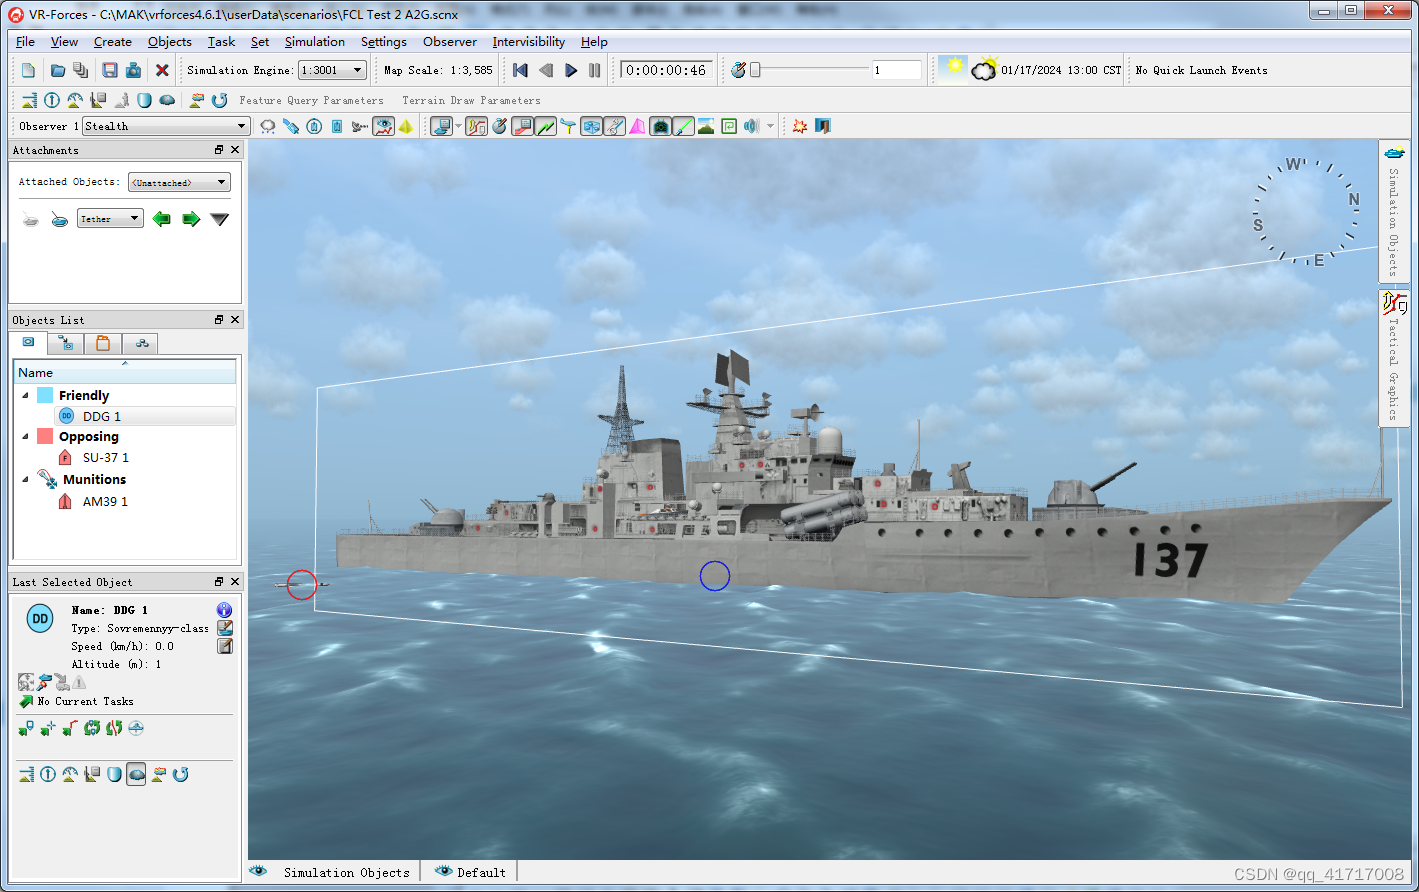
Task: Expand the Attached Objects dropdown
Action: click(x=180, y=182)
